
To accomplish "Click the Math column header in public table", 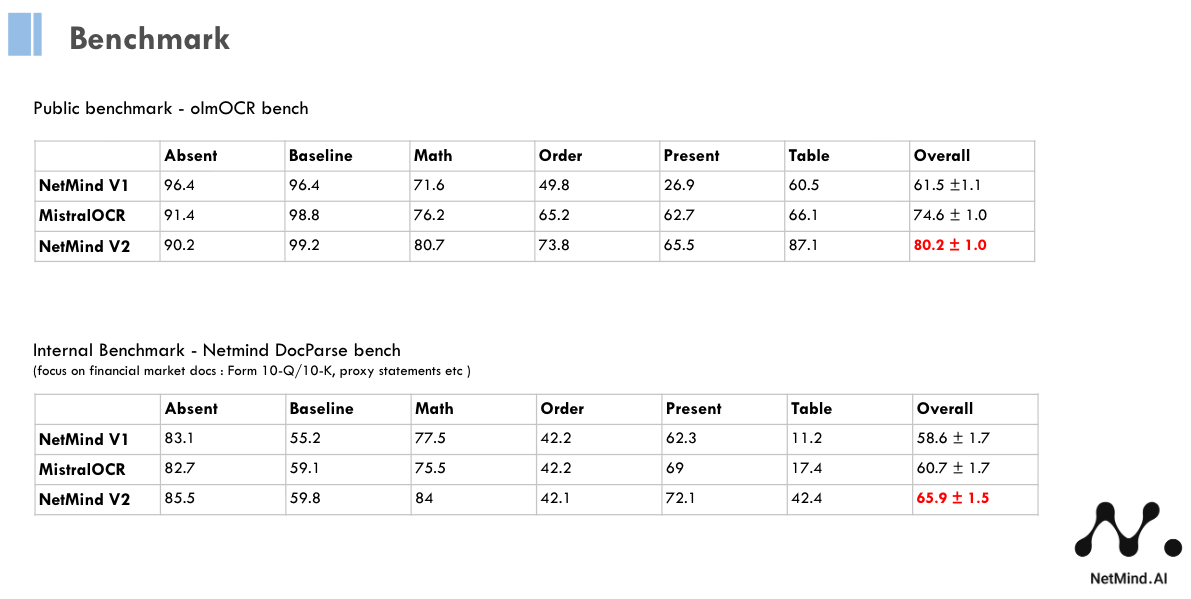I will point(433,156).
